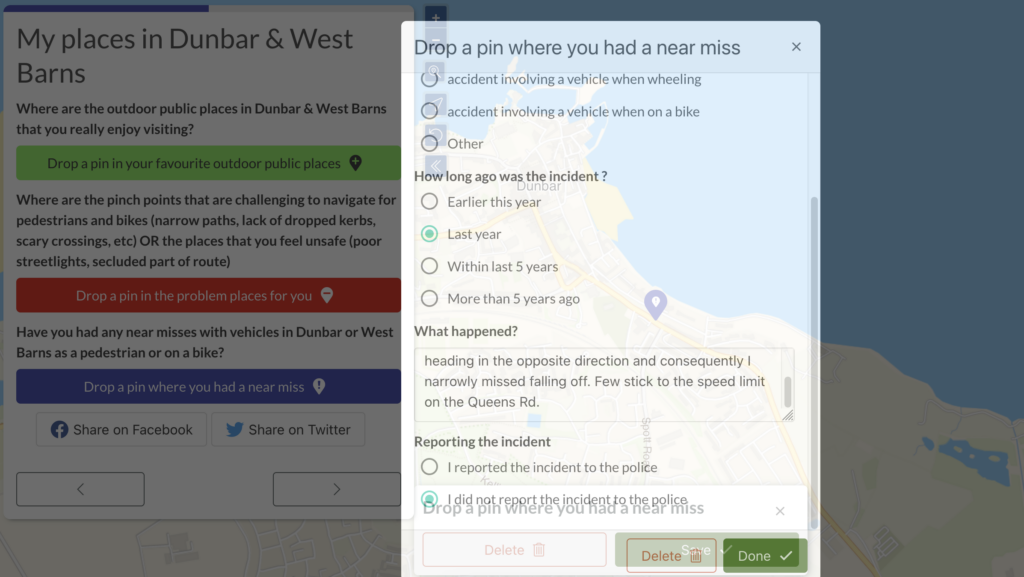
Task: Go to next page with right chevron
Action: pos(336,489)
